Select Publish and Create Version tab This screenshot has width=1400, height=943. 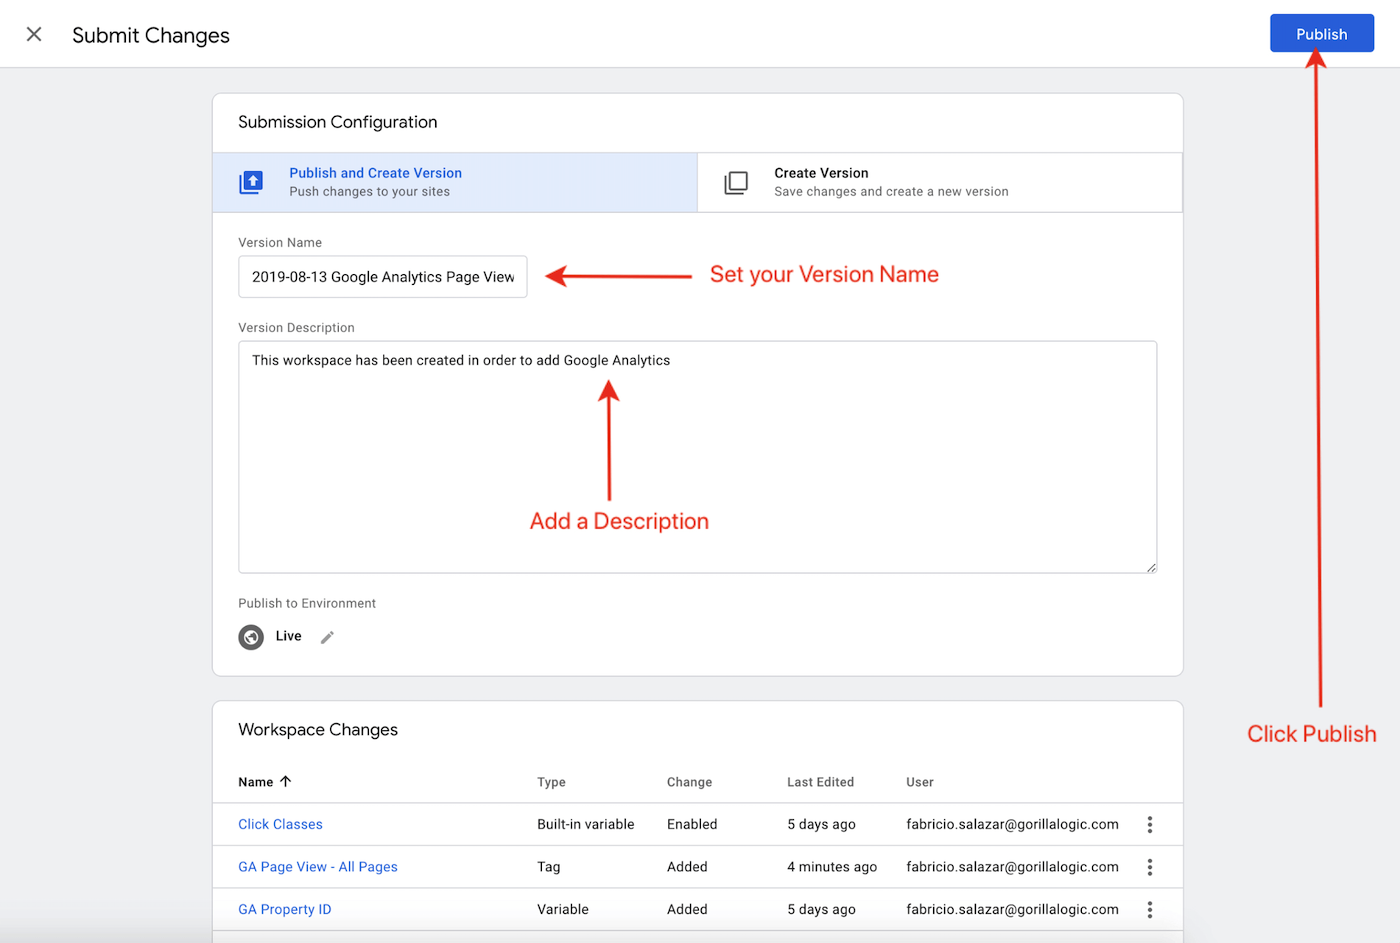pos(455,182)
